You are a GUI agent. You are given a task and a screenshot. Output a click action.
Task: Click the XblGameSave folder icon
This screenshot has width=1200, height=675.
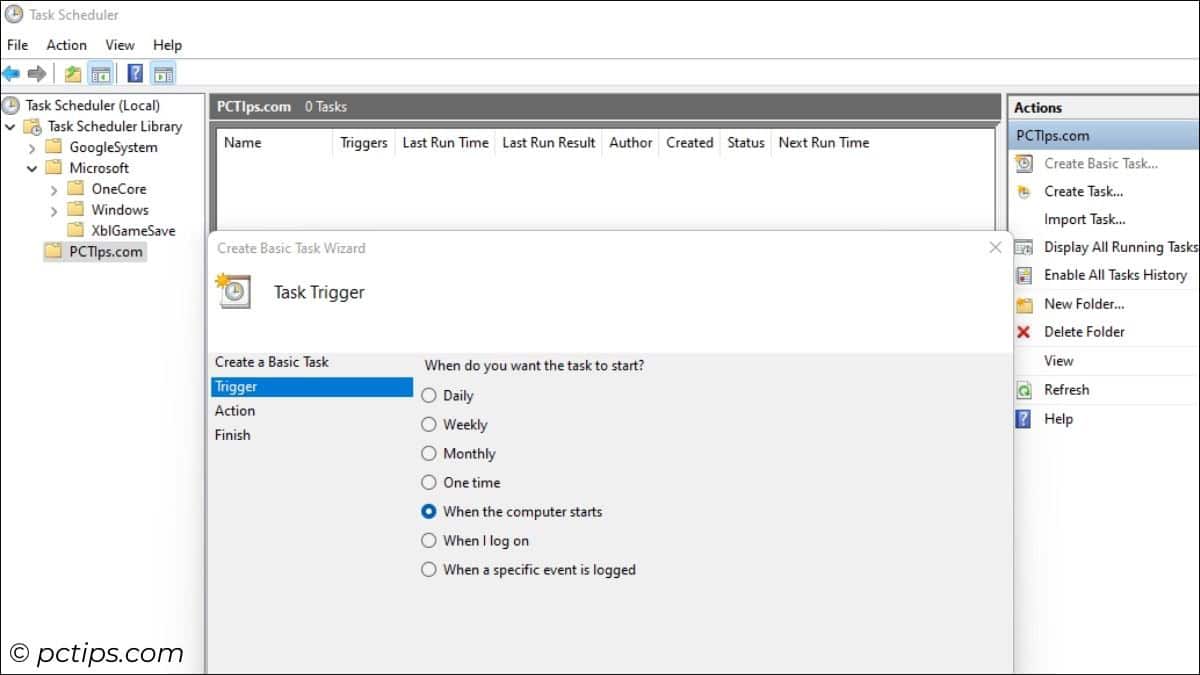pyautogui.click(x=76, y=230)
